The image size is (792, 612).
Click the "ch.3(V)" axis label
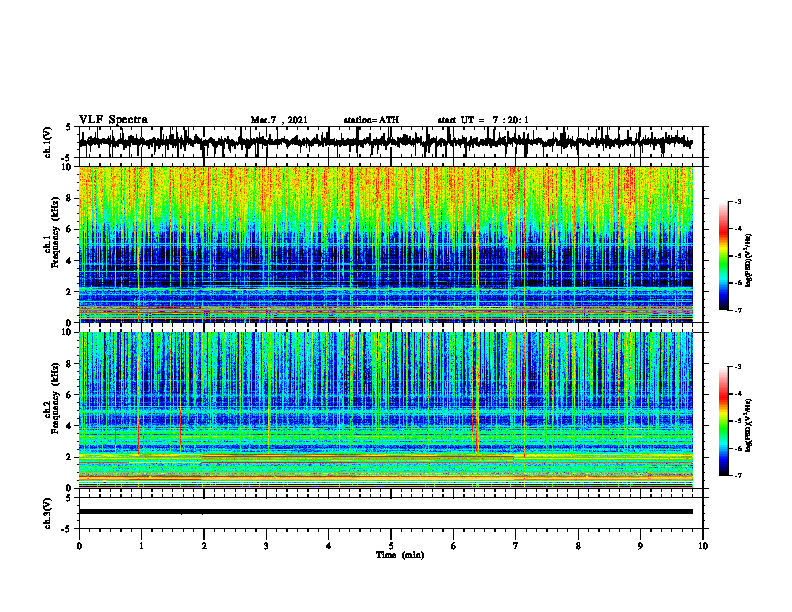(x=47, y=513)
